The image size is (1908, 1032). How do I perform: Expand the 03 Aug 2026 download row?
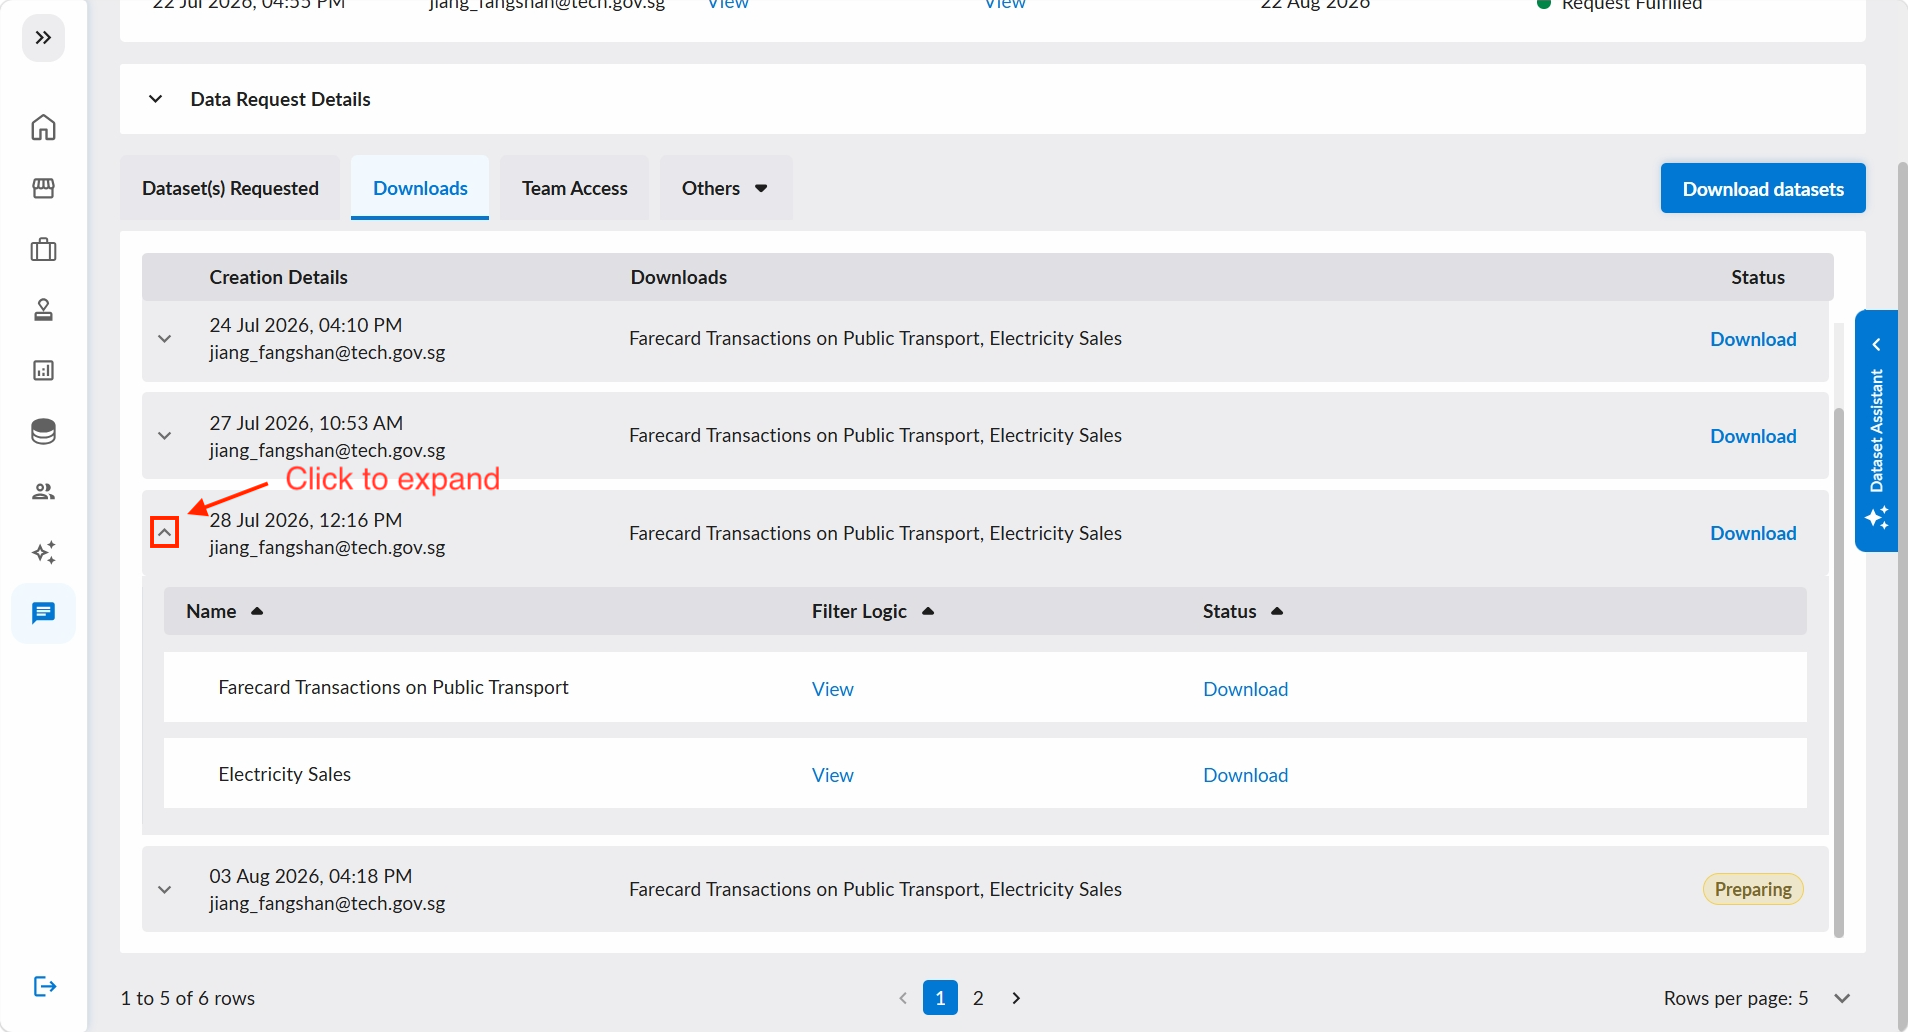pyautogui.click(x=165, y=890)
